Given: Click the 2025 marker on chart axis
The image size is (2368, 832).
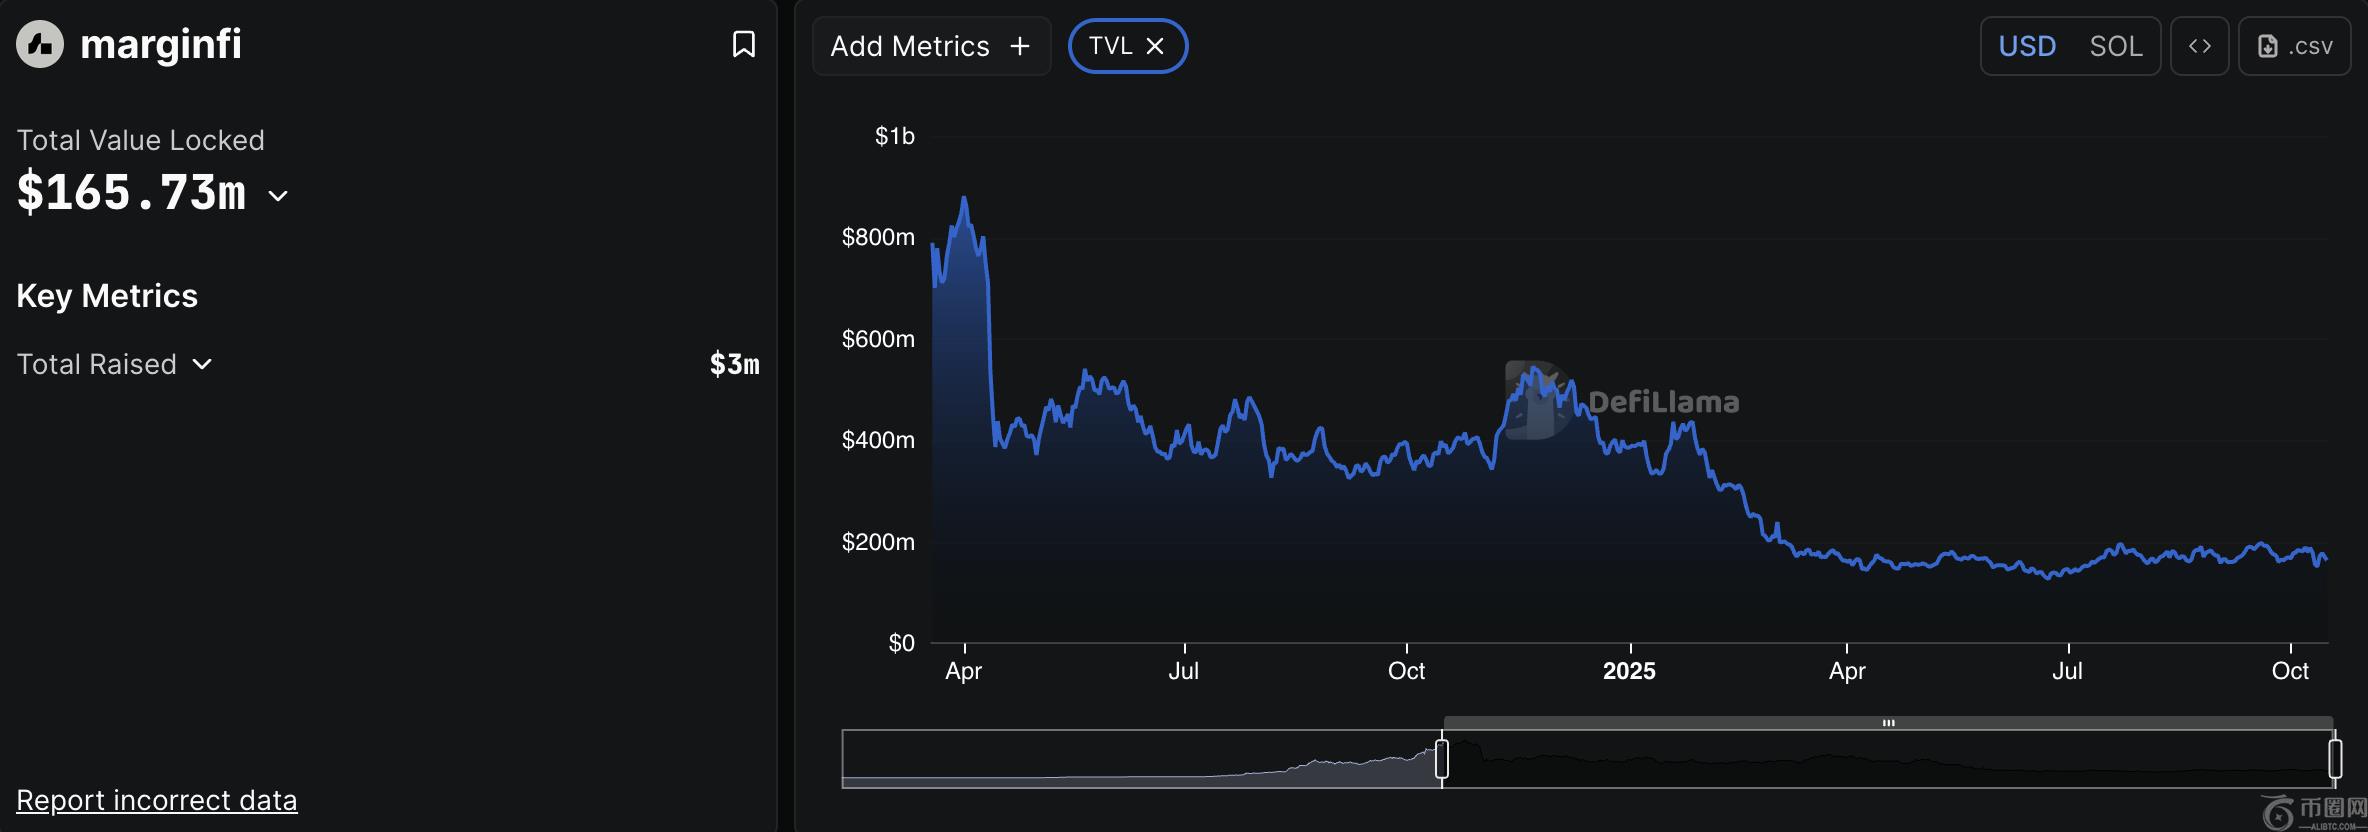Looking at the screenshot, I should (1629, 671).
